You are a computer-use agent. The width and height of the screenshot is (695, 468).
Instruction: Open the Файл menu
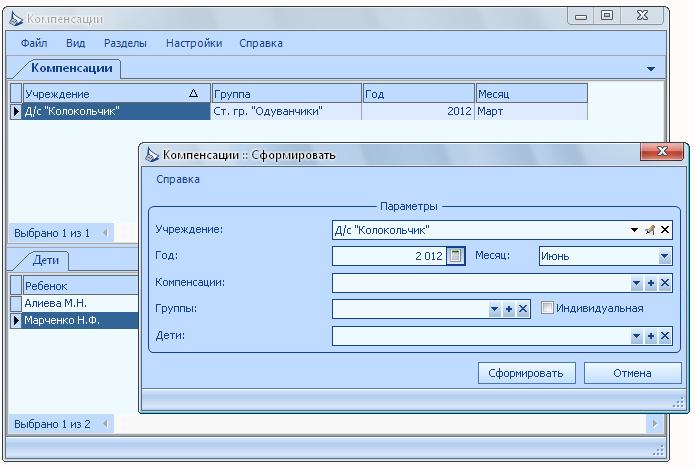click(34, 43)
